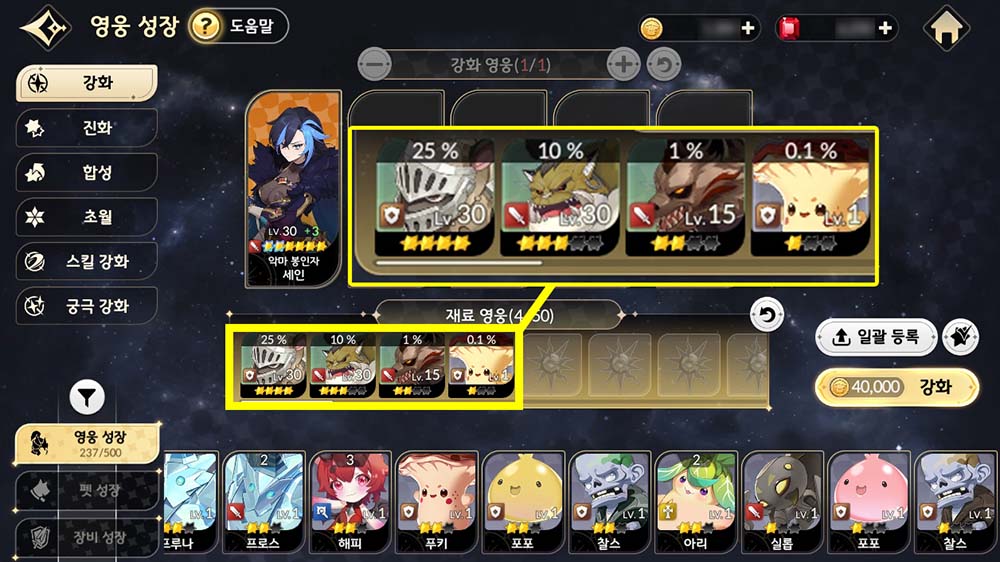Add red gems with plus icon
This screenshot has width=1000, height=562.
point(885,28)
